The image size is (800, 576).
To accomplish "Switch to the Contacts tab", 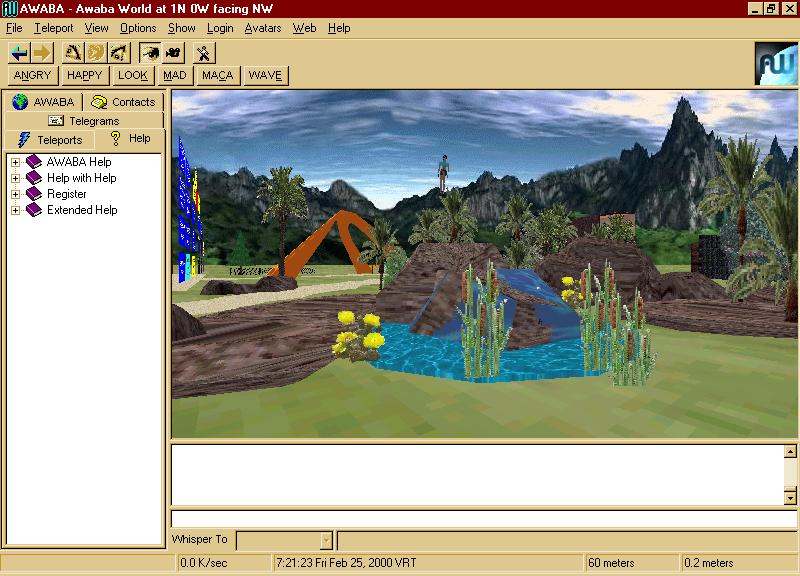I will 123,102.
